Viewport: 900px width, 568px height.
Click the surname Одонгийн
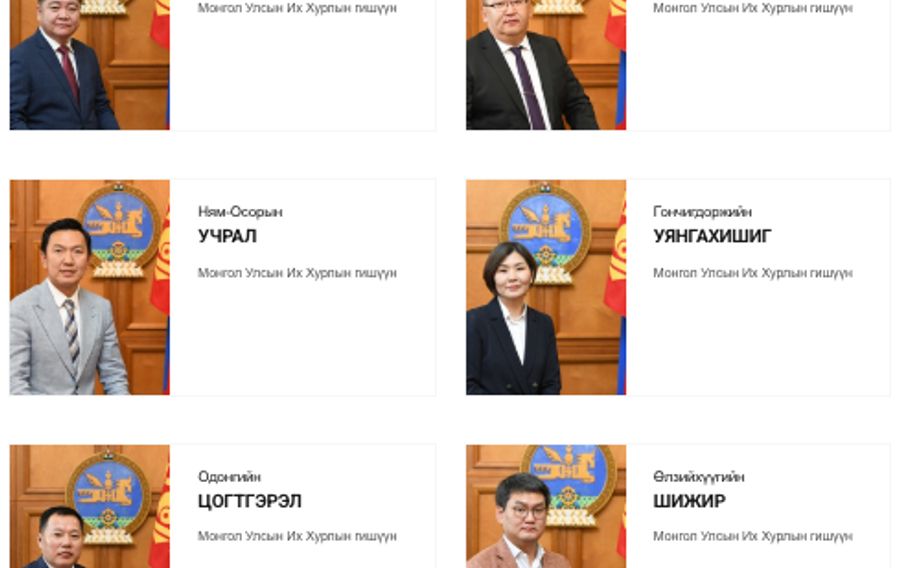click(x=230, y=477)
